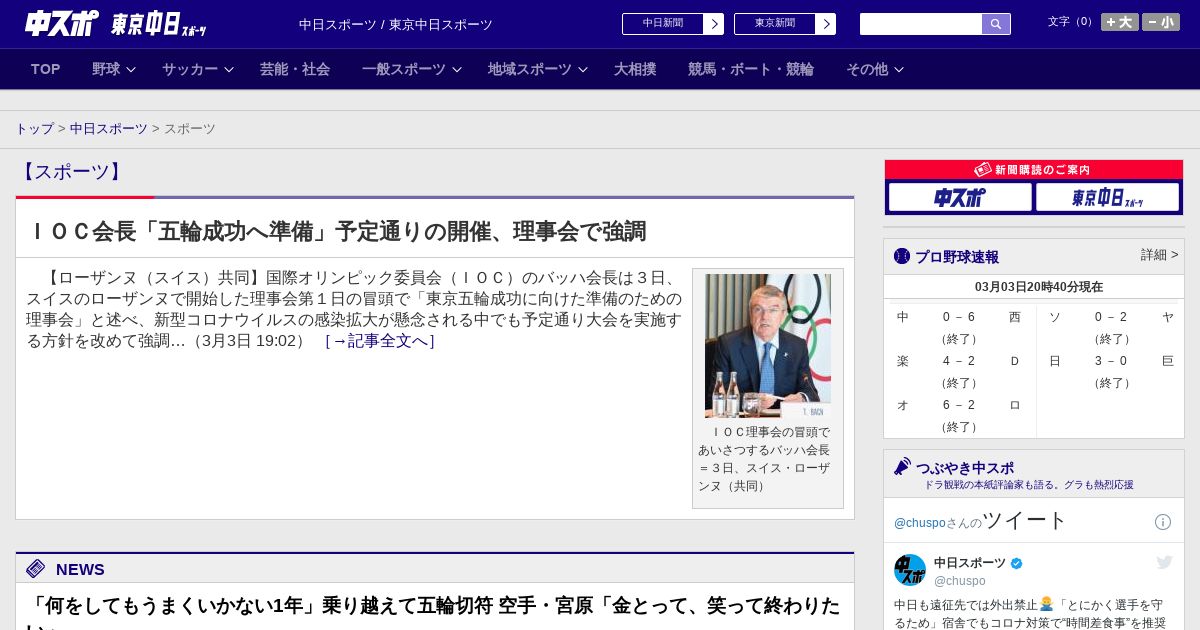The width and height of the screenshot is (1200, 630).
Task: Click the 【スポーツ】 section heading
Action: click(x=72, y=172)
